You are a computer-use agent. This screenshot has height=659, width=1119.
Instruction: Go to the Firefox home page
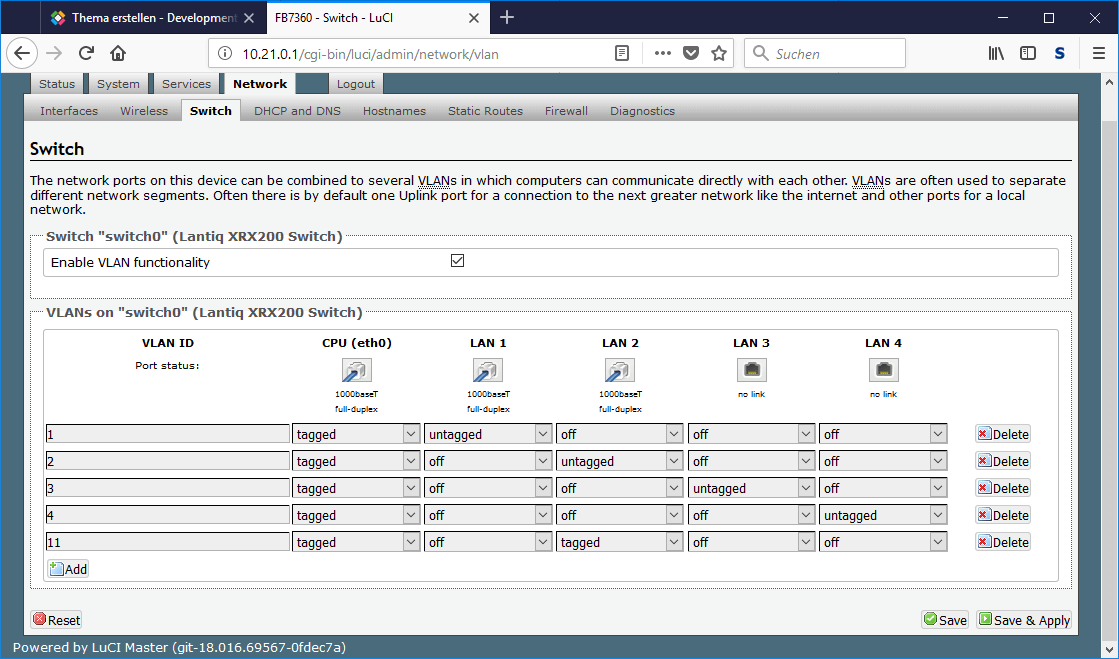tap(118, 53)
